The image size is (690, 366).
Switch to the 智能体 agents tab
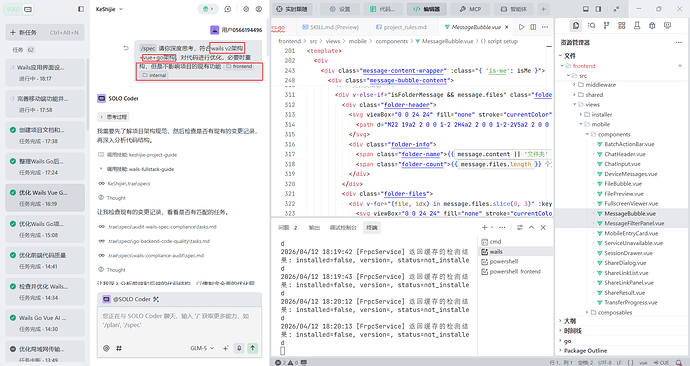tap(514, 9)
